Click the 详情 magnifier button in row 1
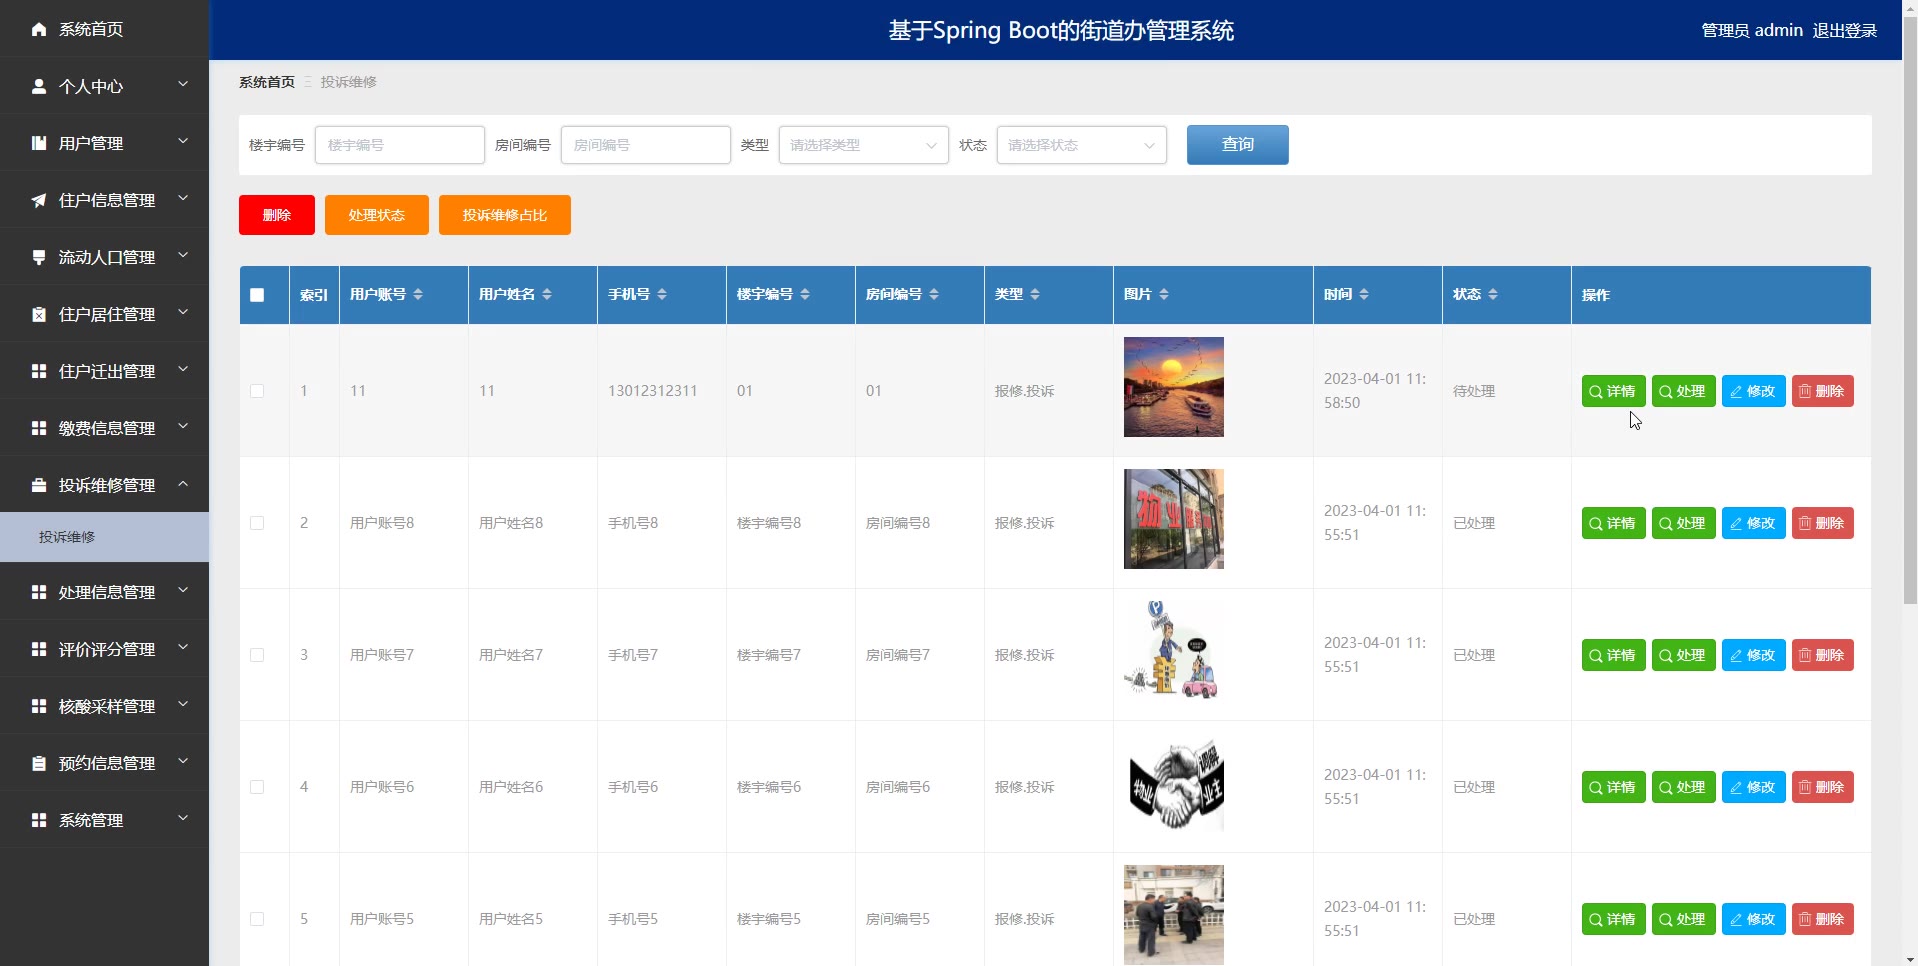The width and height of the screenshot is (1918, 966). click(x=1613, y=391)
